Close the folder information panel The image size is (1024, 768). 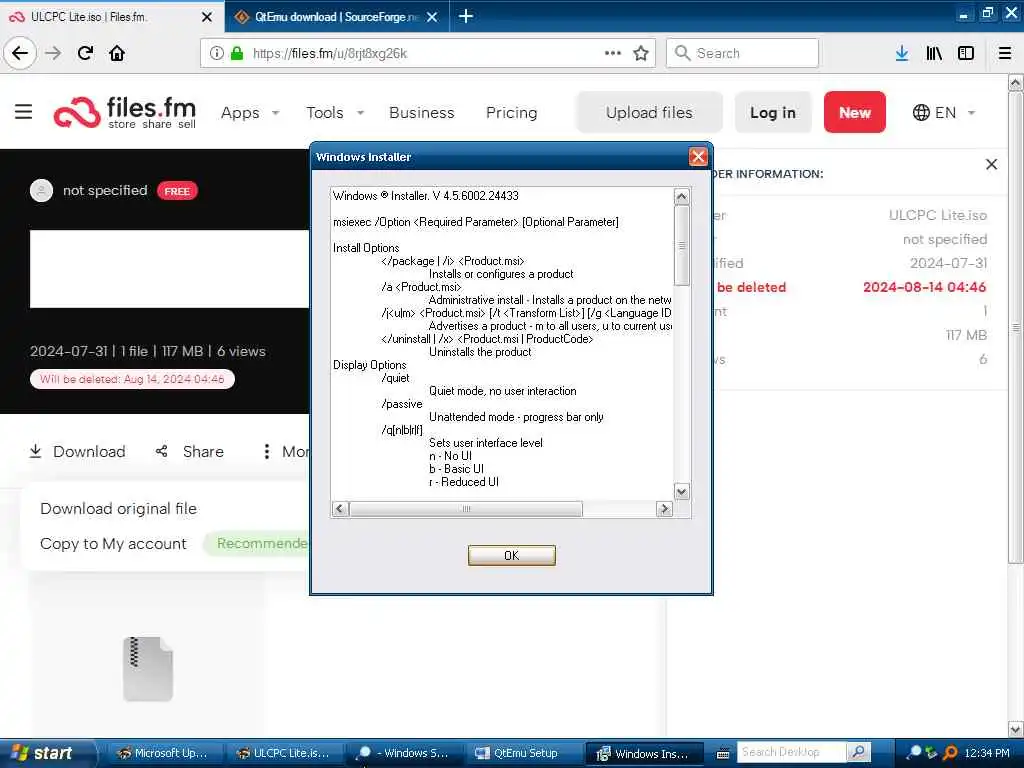(991, 165)
